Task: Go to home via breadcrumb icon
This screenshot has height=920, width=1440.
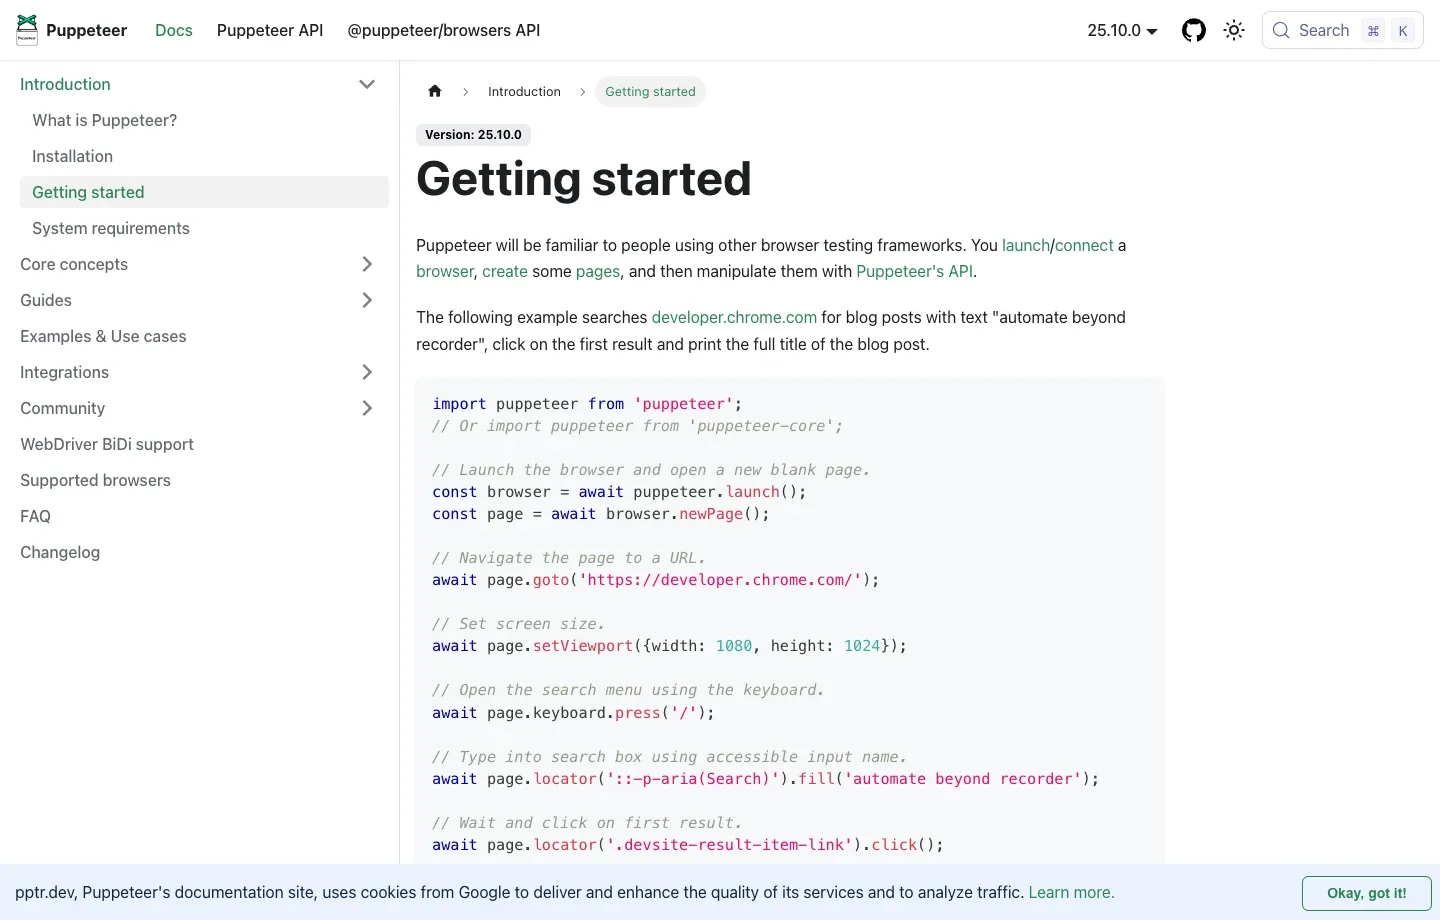Action: click(x=435, y=91)
